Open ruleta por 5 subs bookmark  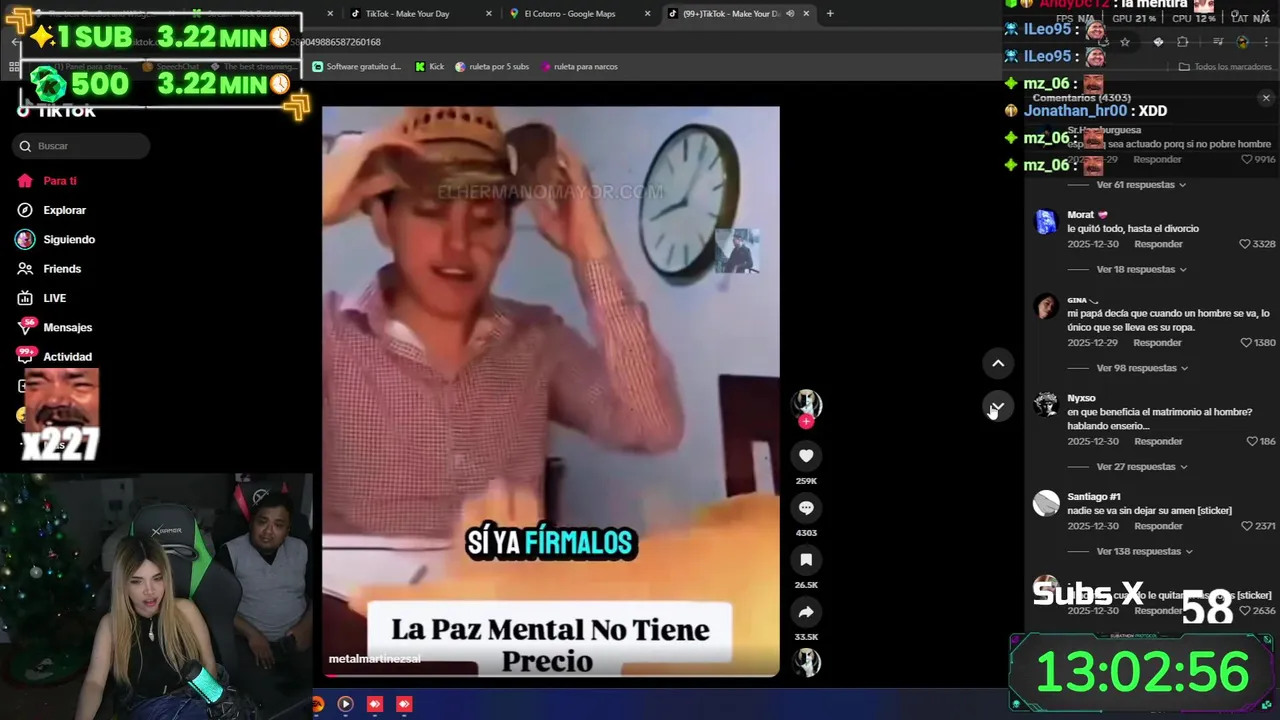pyautogui.click(x=492, y=67)
